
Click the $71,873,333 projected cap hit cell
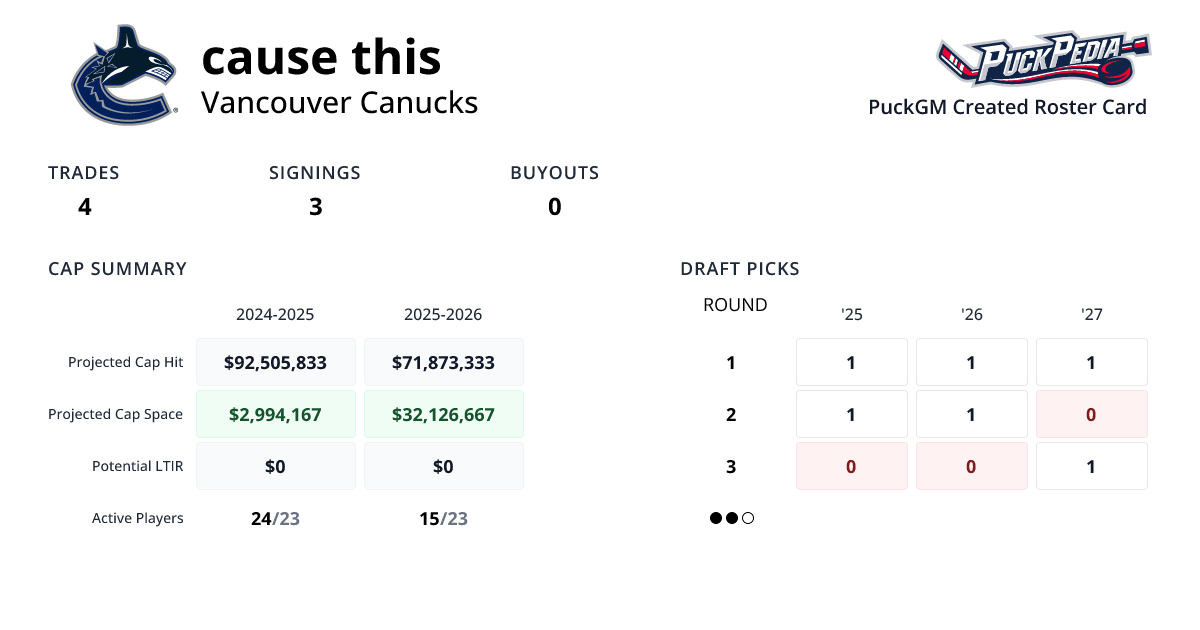coord(443,362)
